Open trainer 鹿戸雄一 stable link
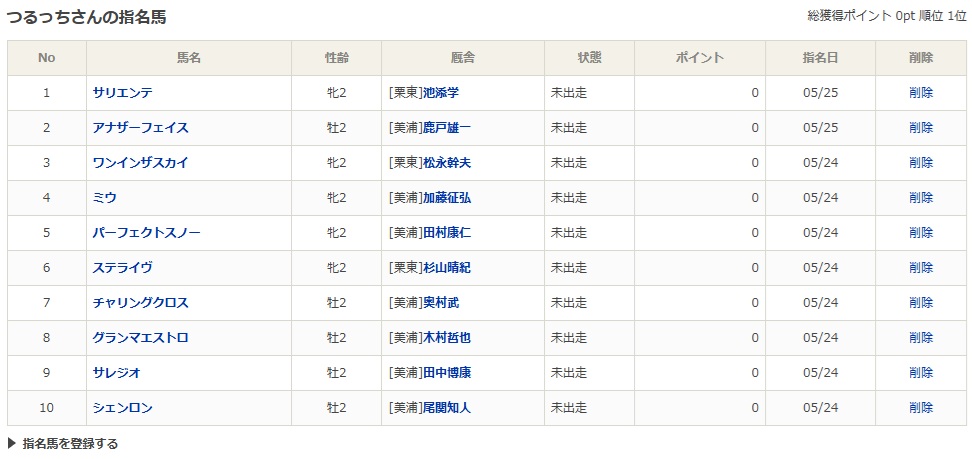972x459 pixels. click(447, 128)
